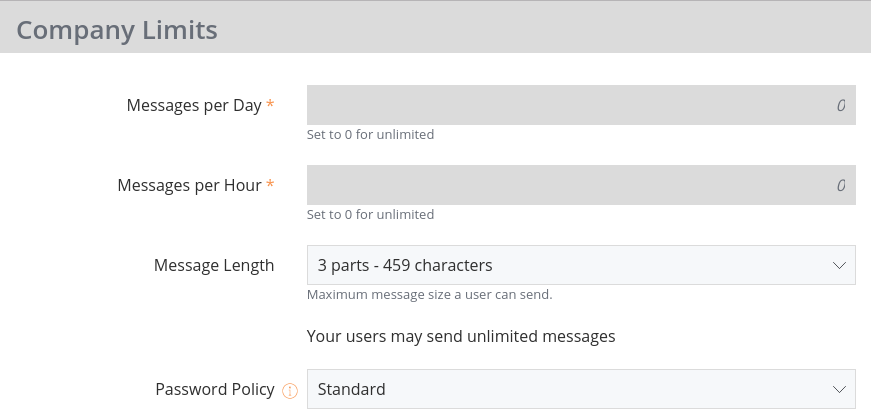Click the asterisk beside Messages per Hour

pyautogui.click(x=270, y=185)
